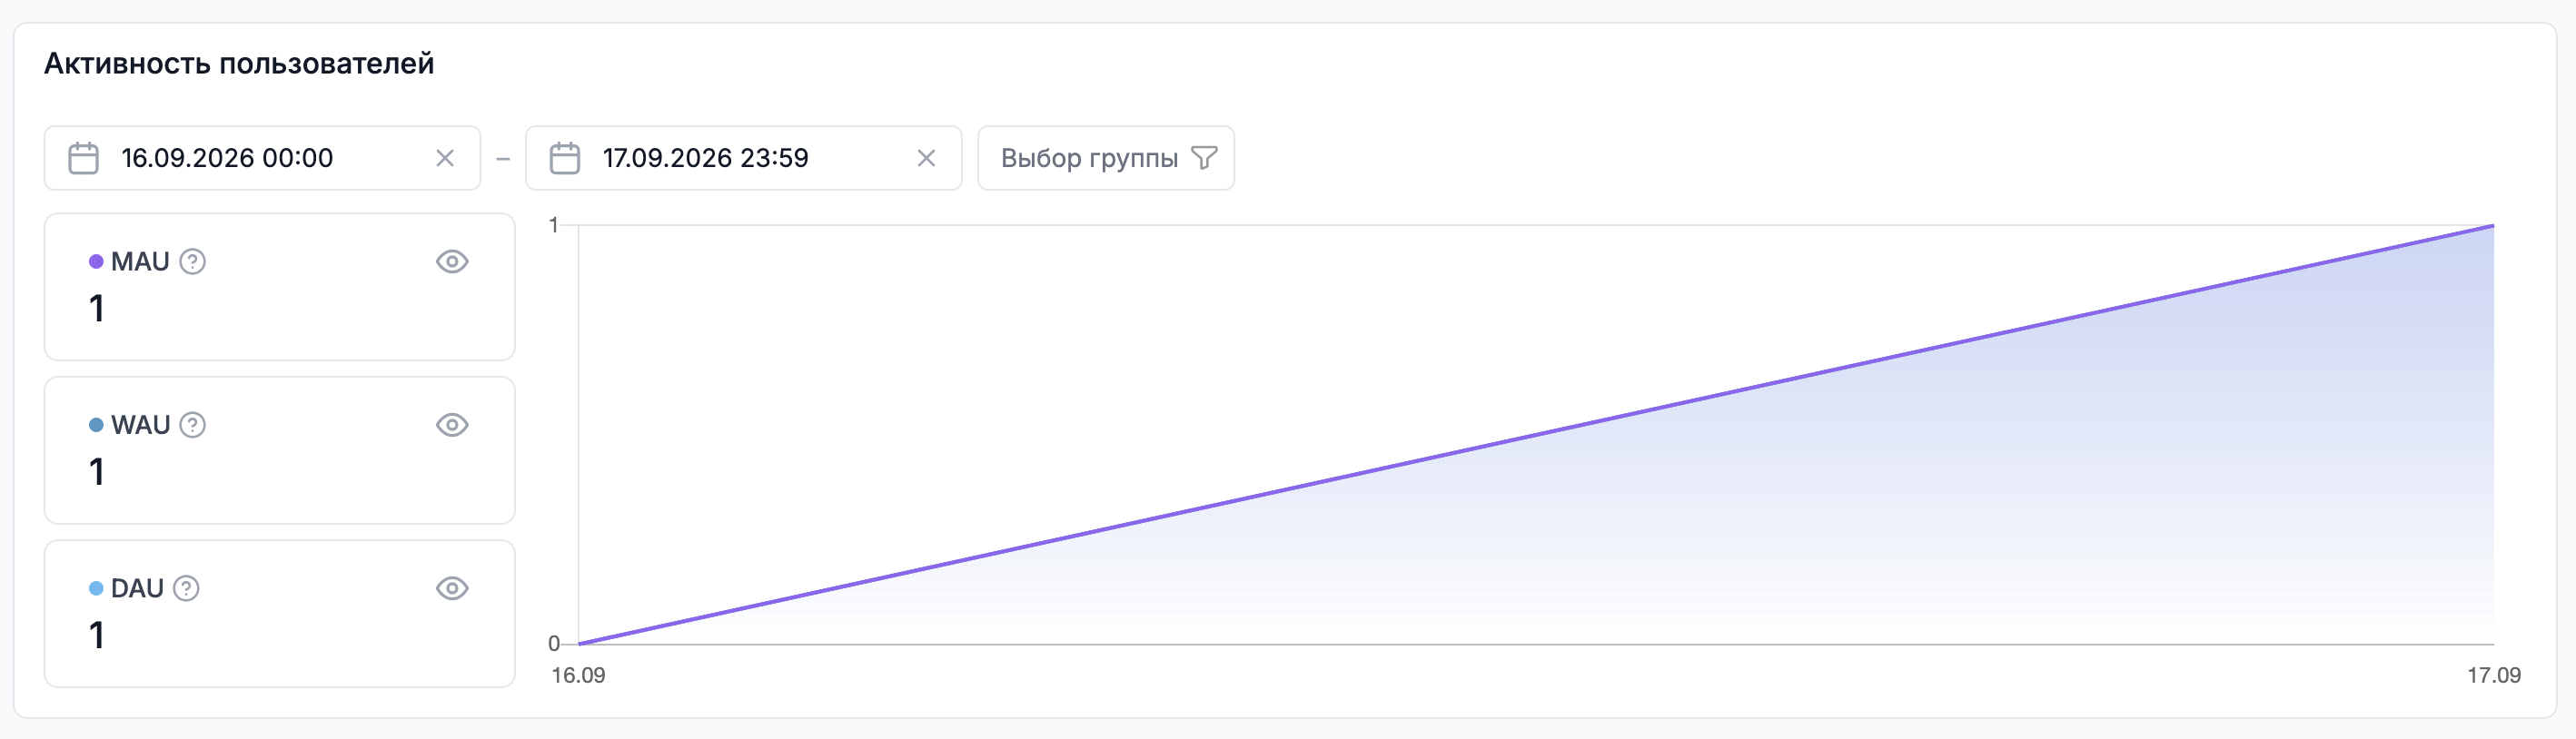Open the end date calendar icon
The width and height of the screenshot is (2576, 739).
click(565, 158)
